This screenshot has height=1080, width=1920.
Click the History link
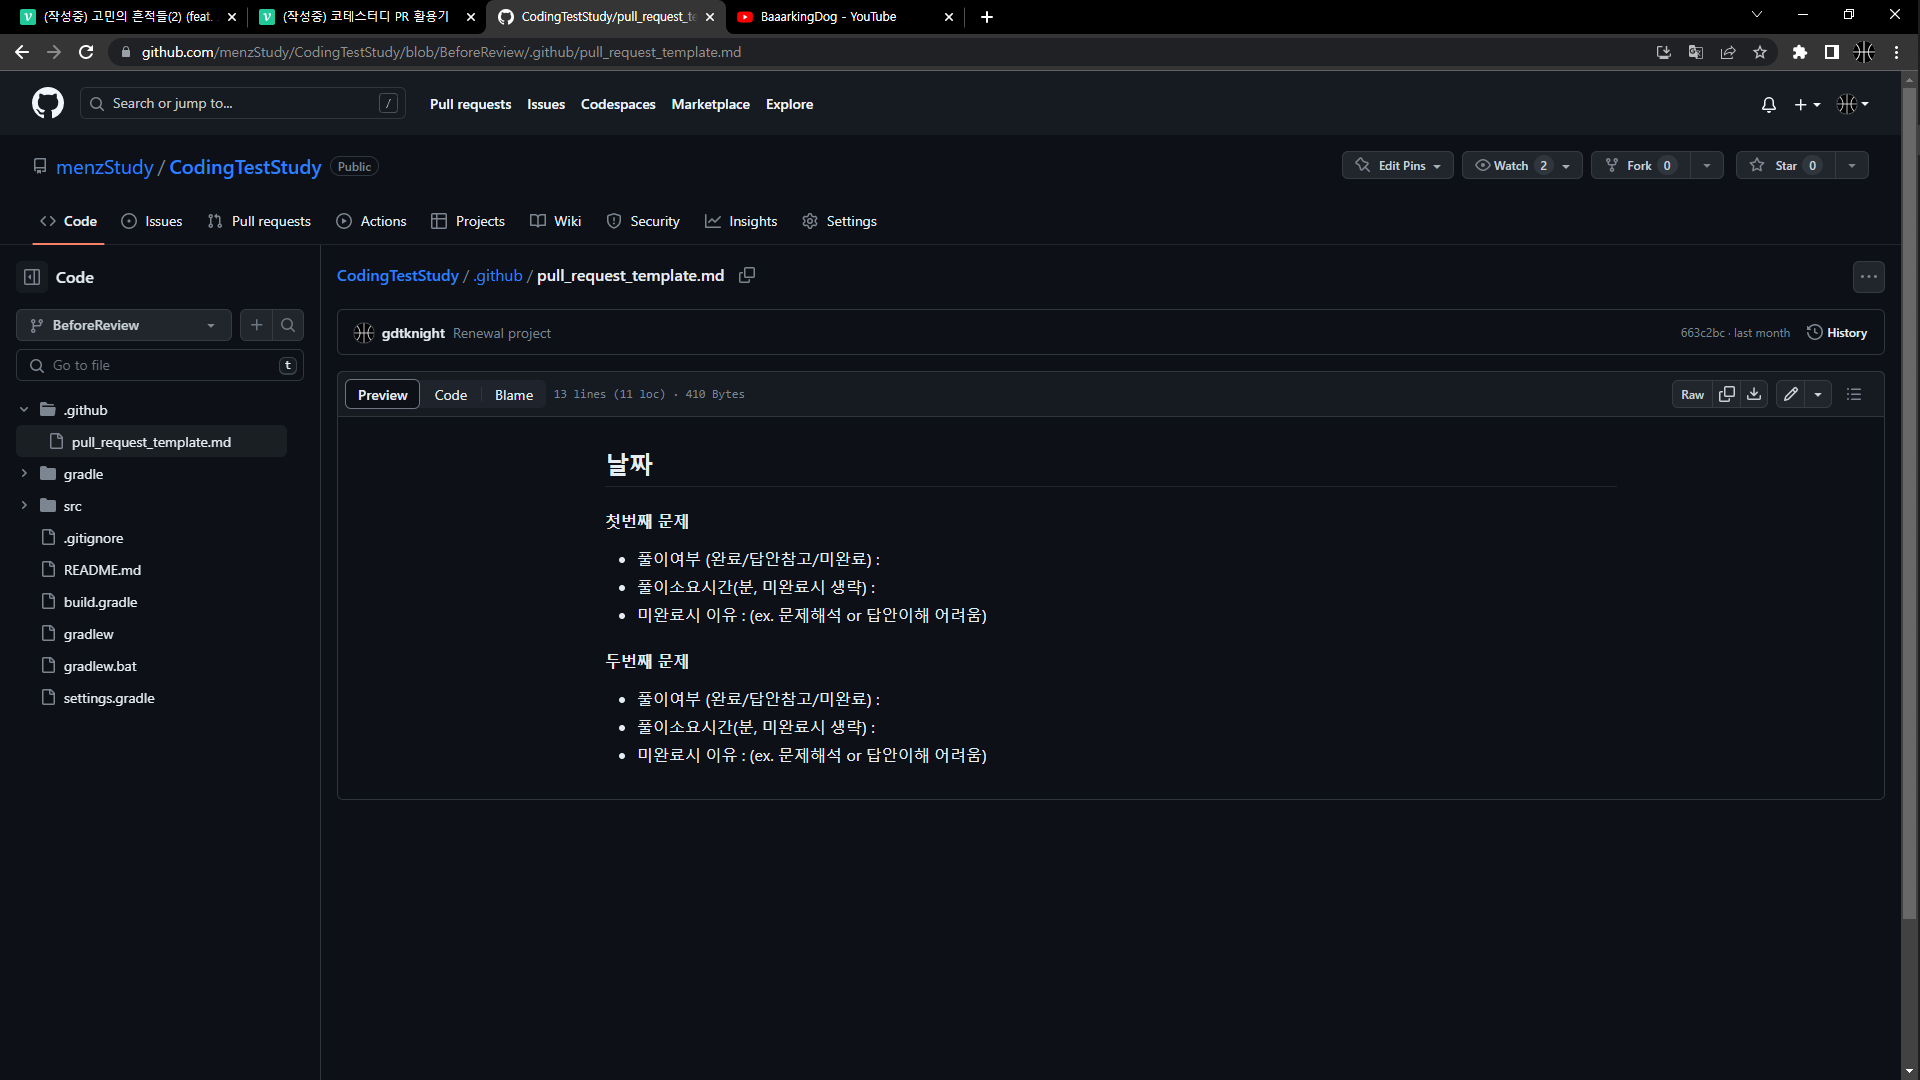tap(1837, 333)
